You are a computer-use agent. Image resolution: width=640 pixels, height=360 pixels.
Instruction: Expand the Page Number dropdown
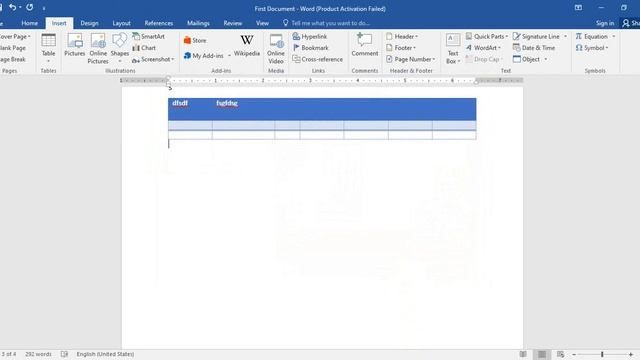(410, 59)
